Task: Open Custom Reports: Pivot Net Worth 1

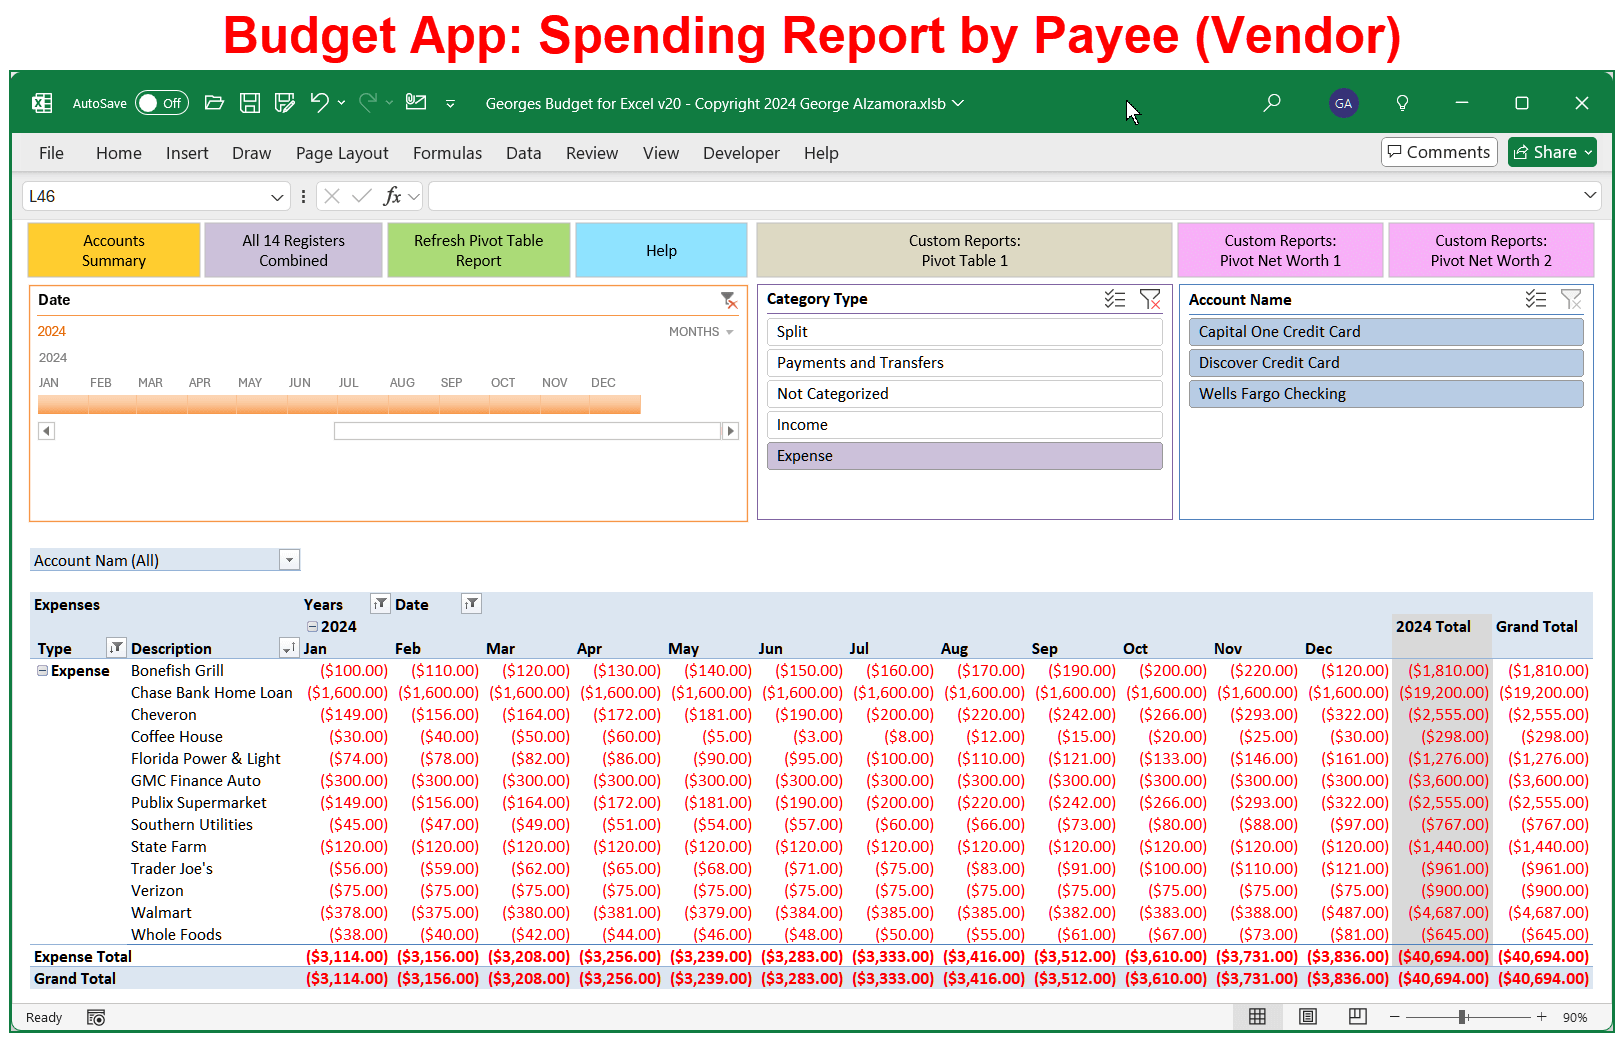Action: [x=1280, y=250]
